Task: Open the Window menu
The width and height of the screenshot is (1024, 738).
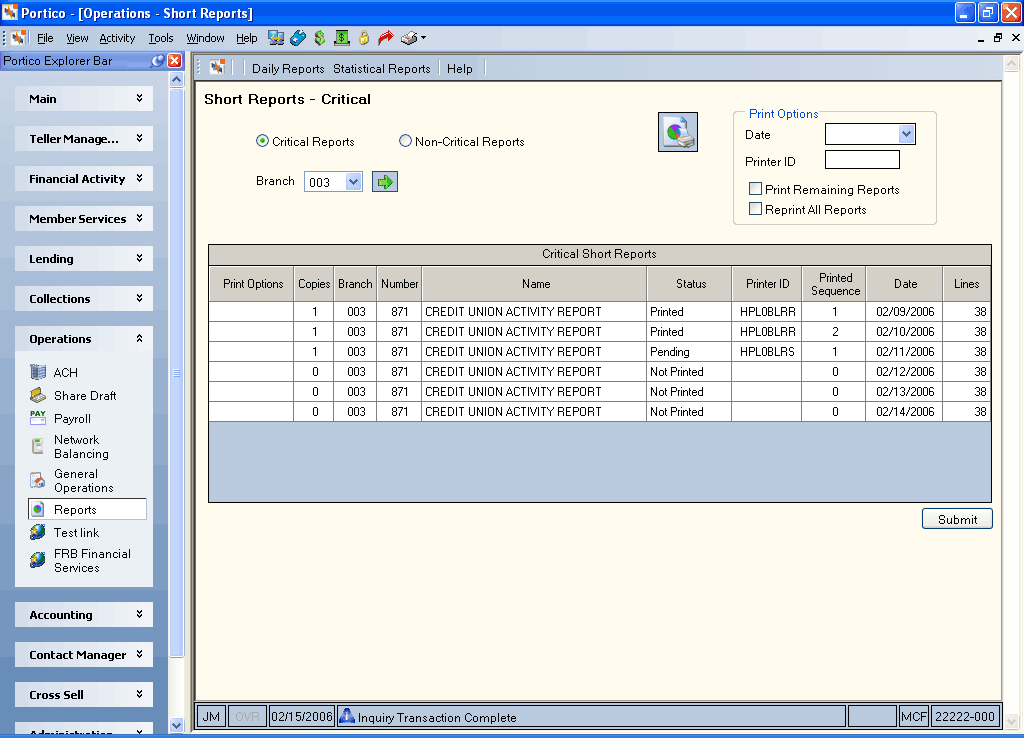Action: [205, 38]
